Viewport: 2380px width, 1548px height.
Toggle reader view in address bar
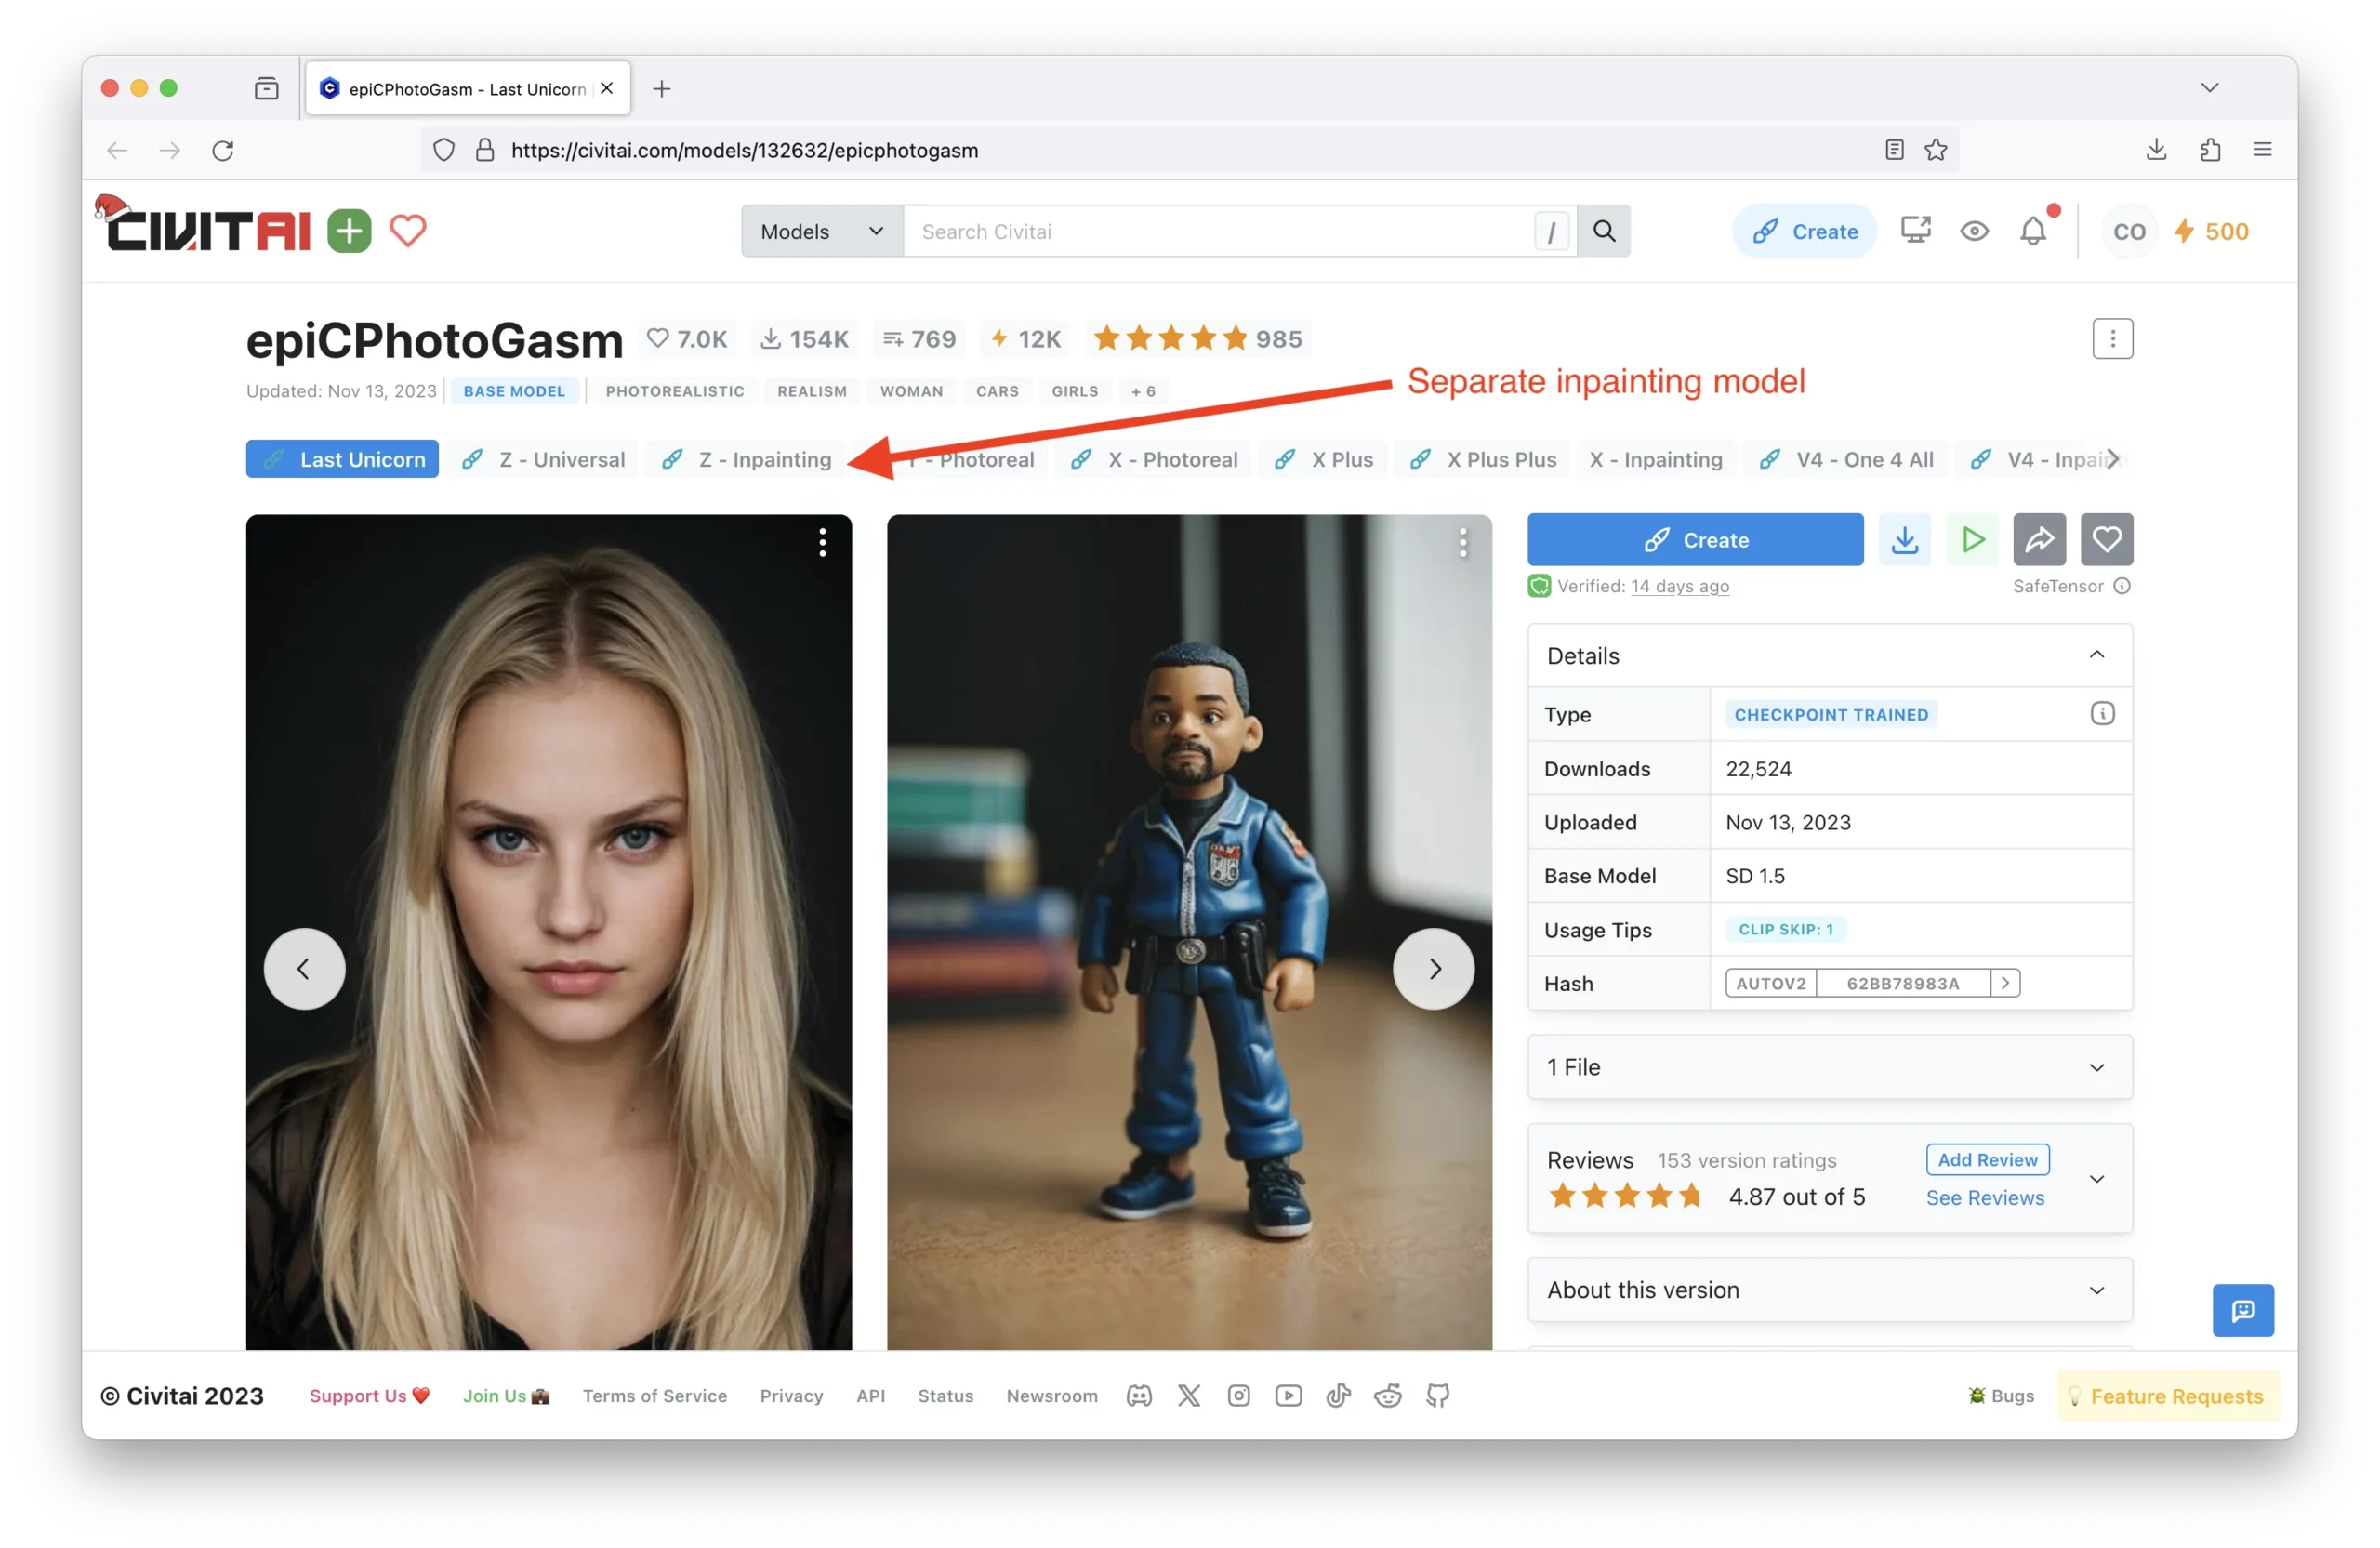tap(1894, 150)
